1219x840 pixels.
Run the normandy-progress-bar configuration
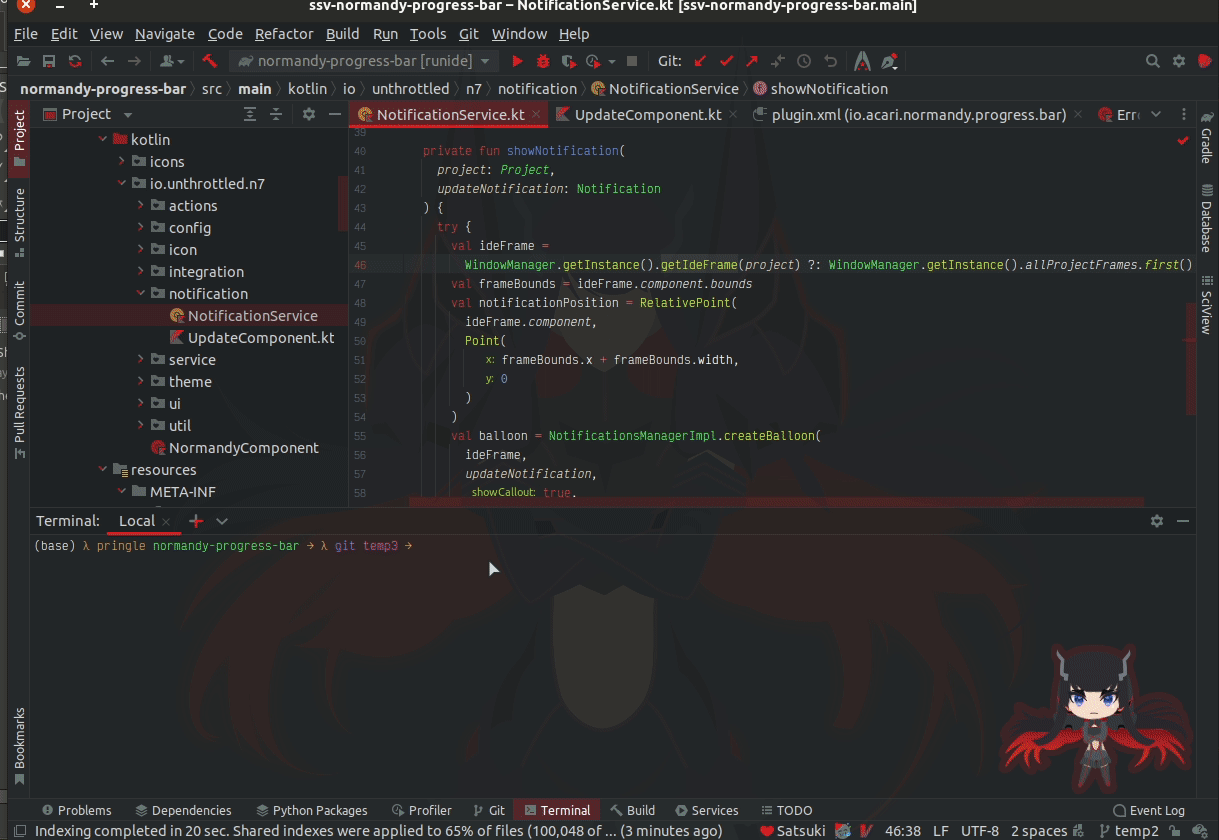pyautogui.click(x=517, y=60)
